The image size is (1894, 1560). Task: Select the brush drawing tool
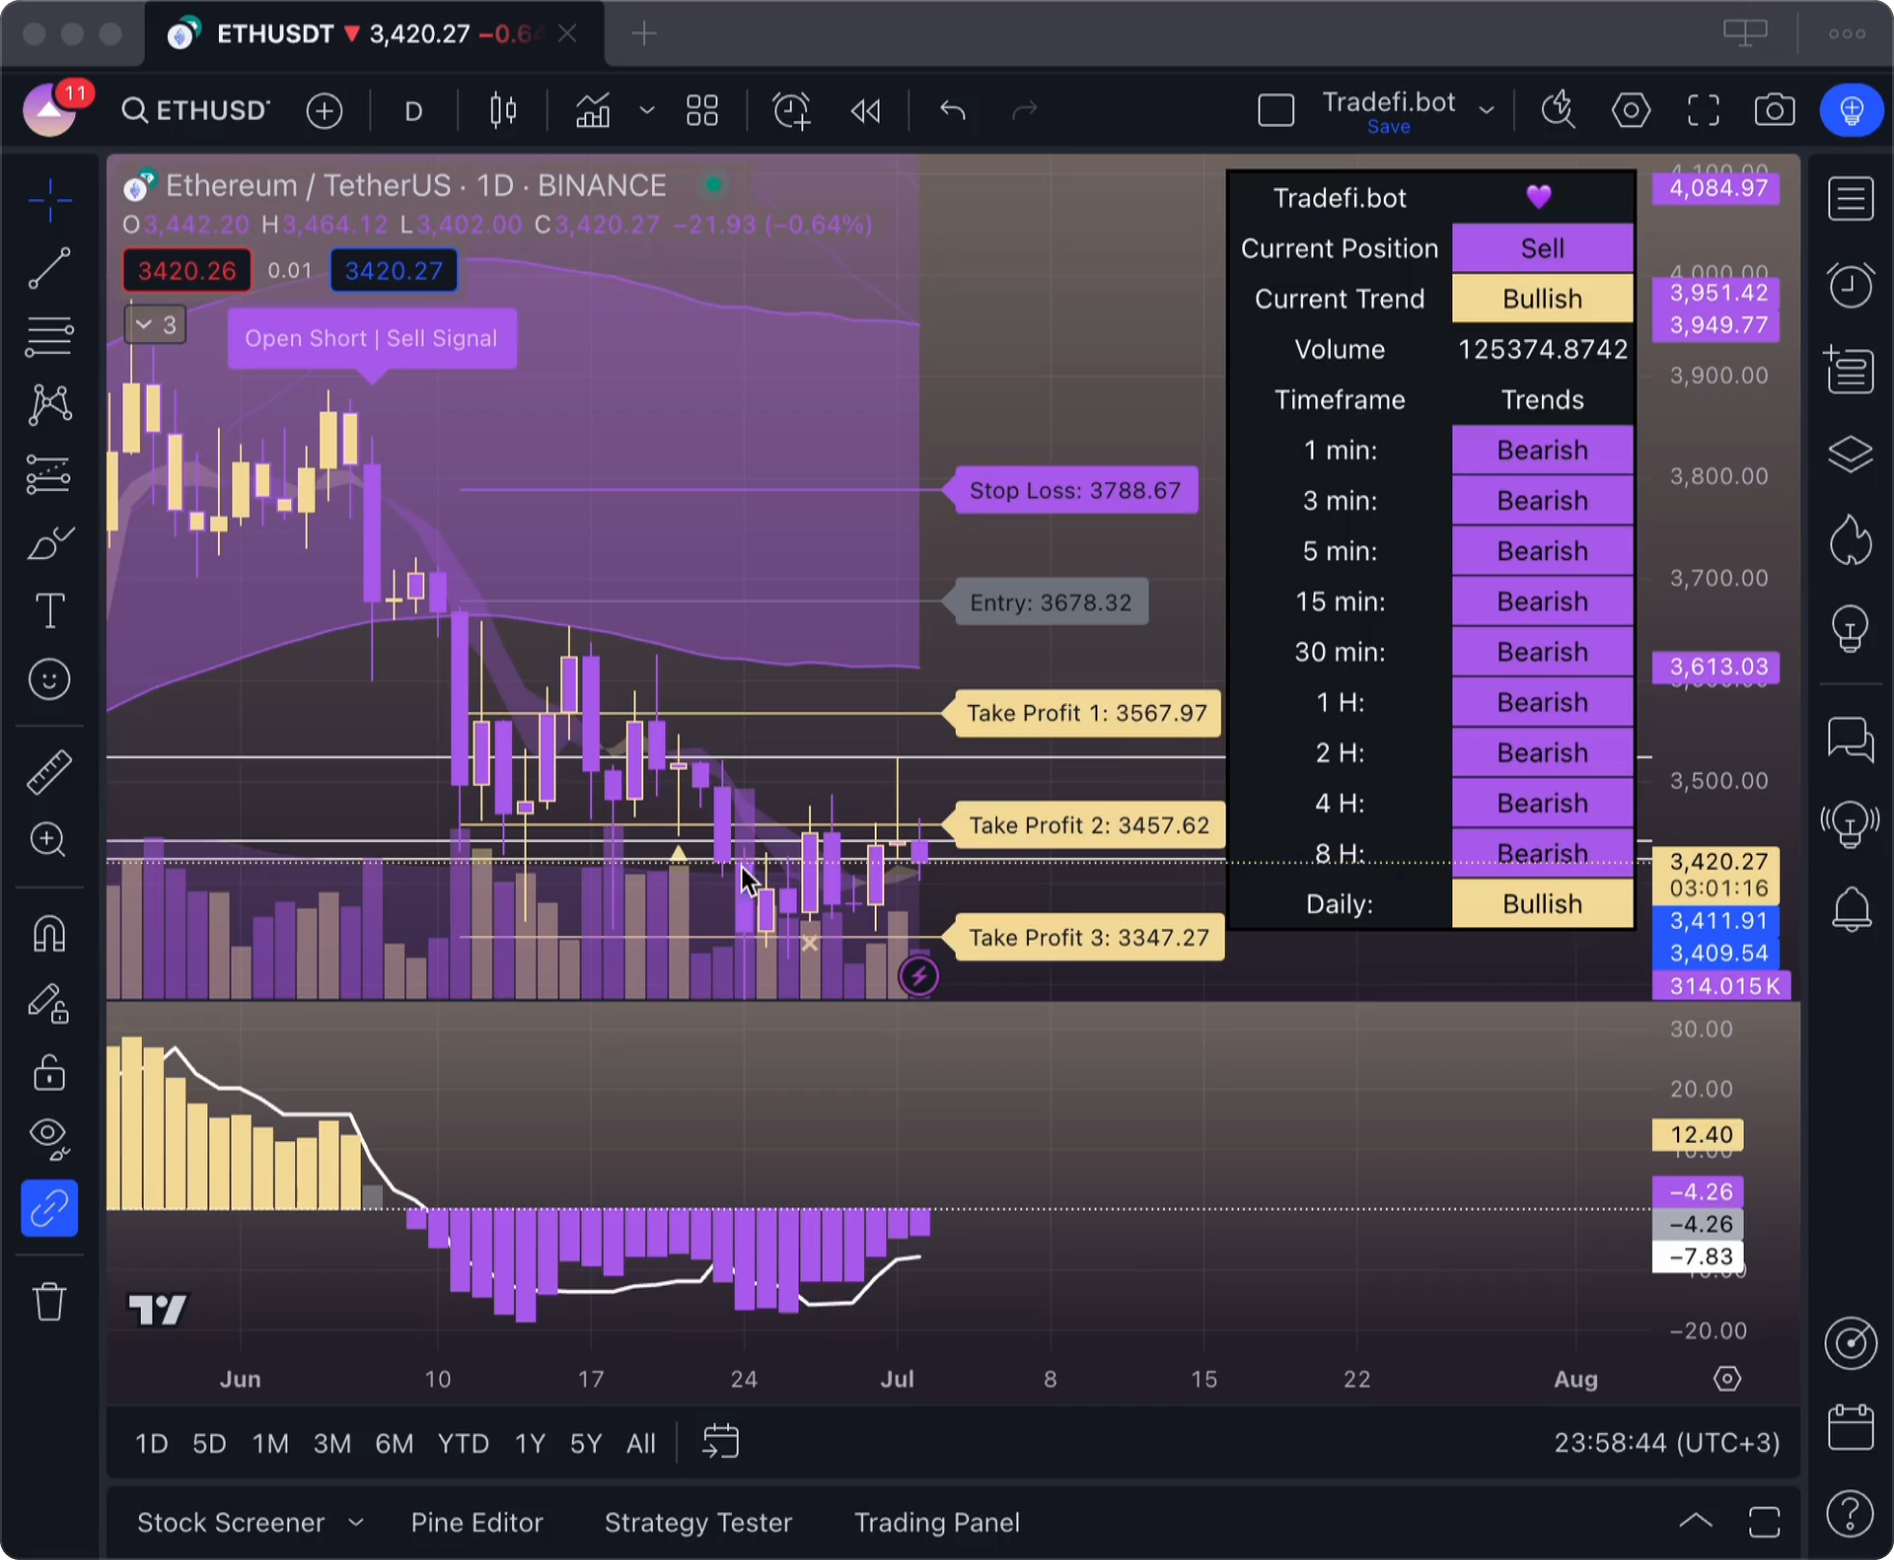pos(49,543)
